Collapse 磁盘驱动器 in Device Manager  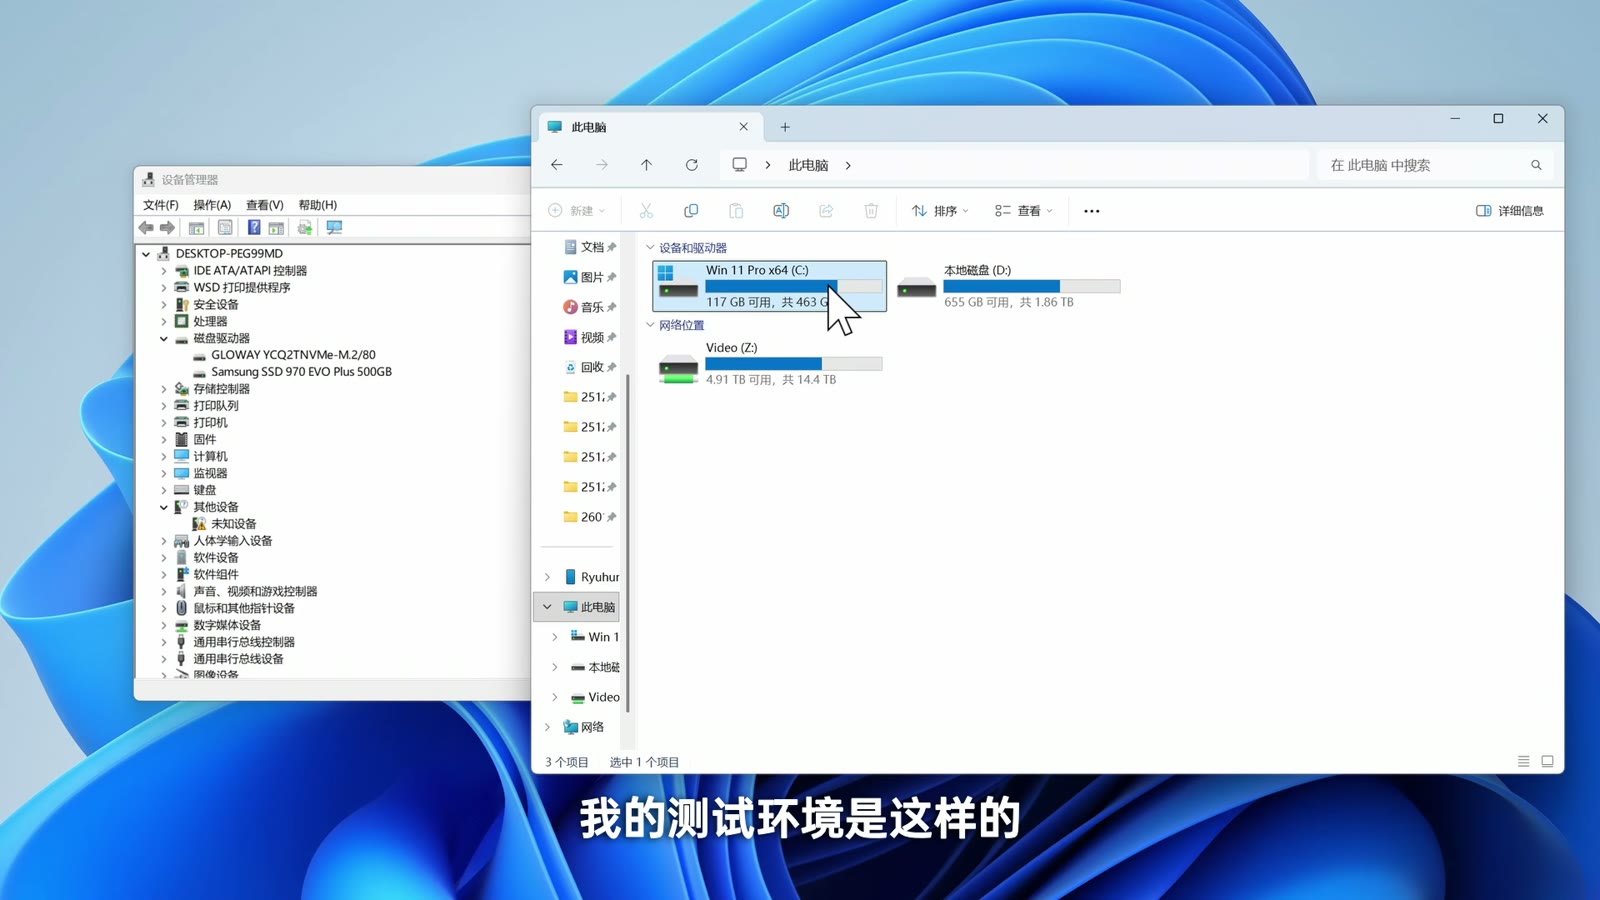(164, 339)
